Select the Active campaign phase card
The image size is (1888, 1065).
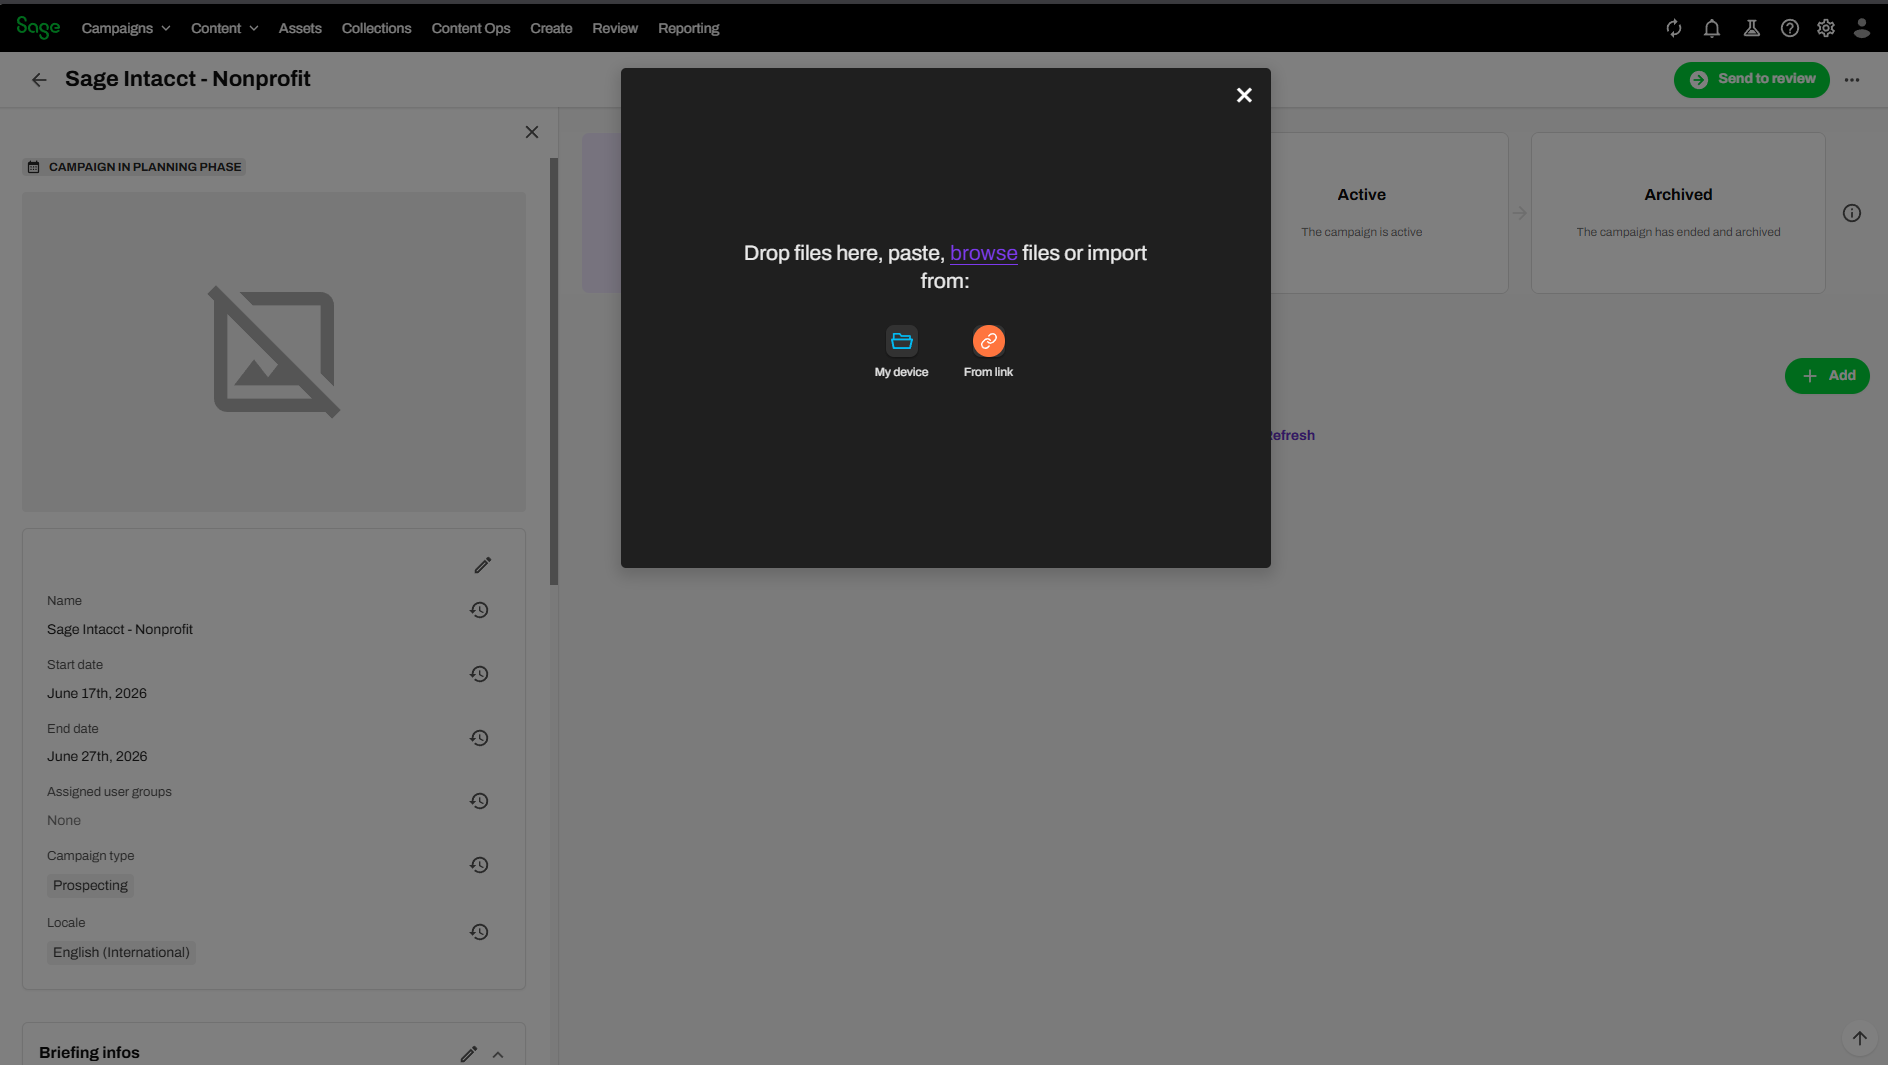(1389, 213)
